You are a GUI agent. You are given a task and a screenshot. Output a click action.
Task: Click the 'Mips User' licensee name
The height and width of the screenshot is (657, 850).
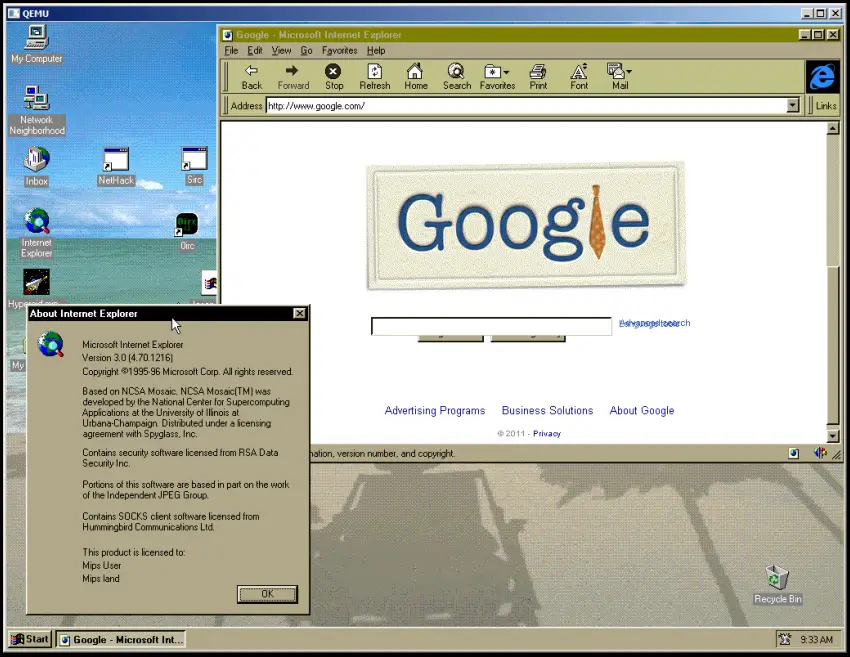(x=101, y=565)
